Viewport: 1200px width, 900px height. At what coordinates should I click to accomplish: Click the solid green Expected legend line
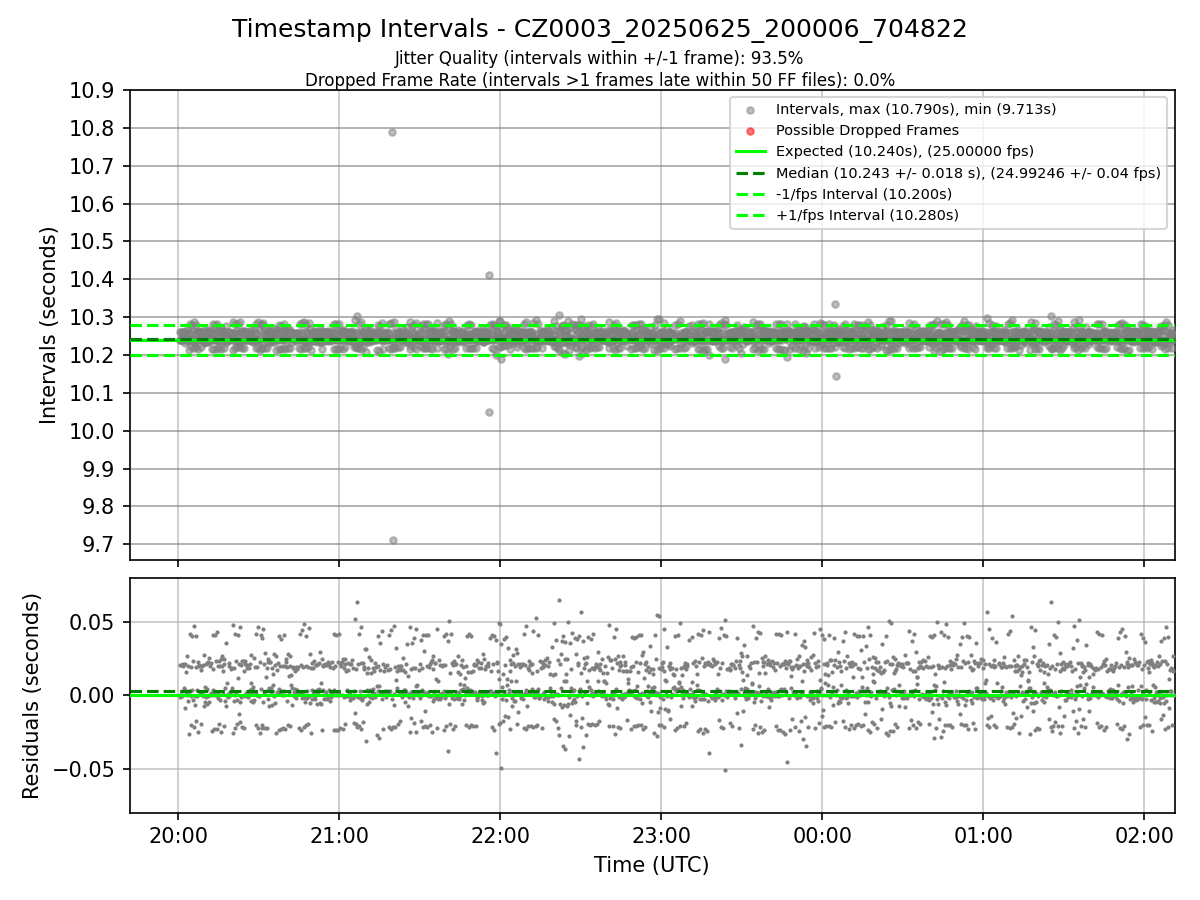(750, 152)
